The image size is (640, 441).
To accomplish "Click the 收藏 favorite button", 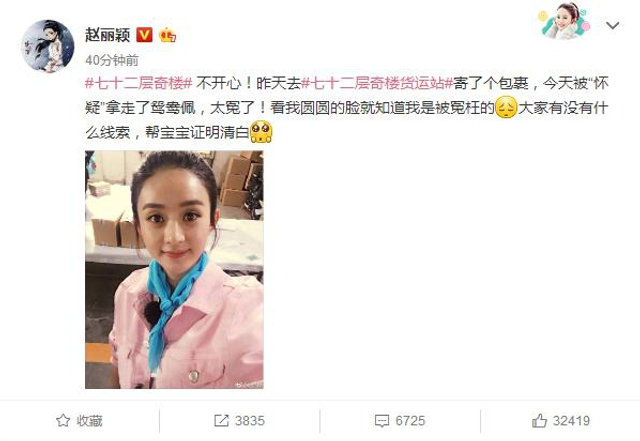I will tap(79, 421).
